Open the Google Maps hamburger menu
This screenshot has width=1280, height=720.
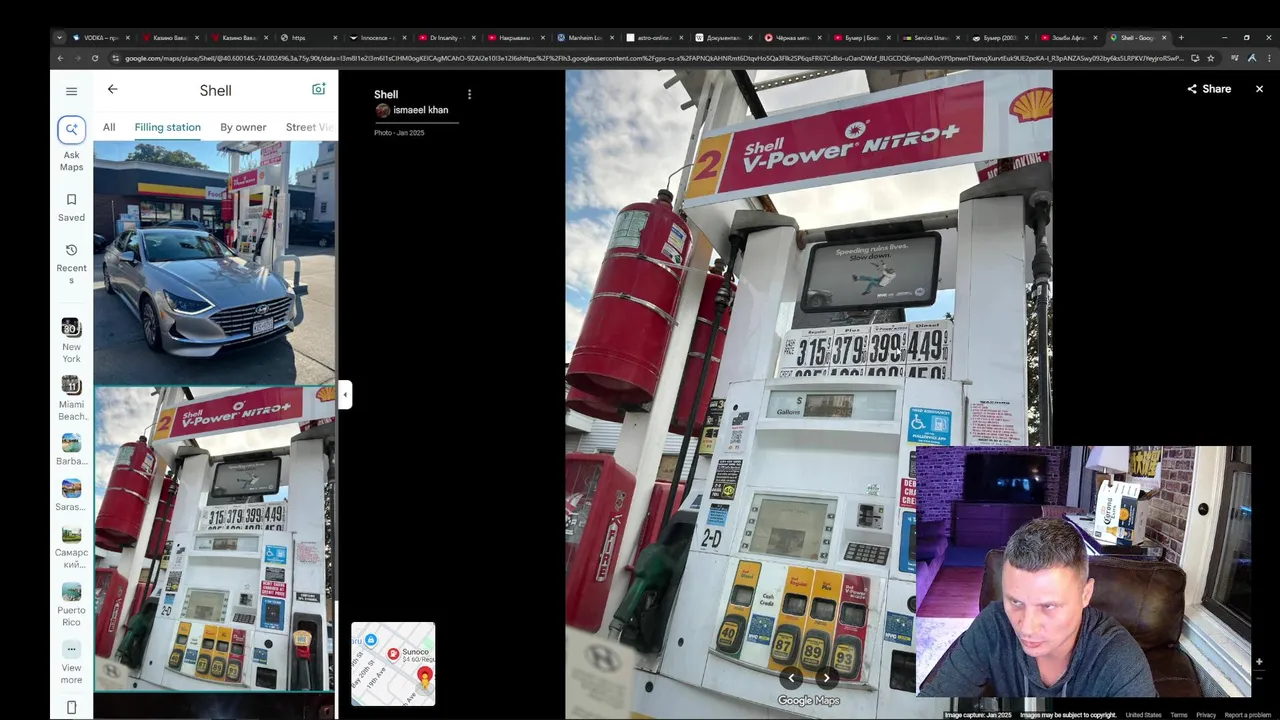click(71, 91)
